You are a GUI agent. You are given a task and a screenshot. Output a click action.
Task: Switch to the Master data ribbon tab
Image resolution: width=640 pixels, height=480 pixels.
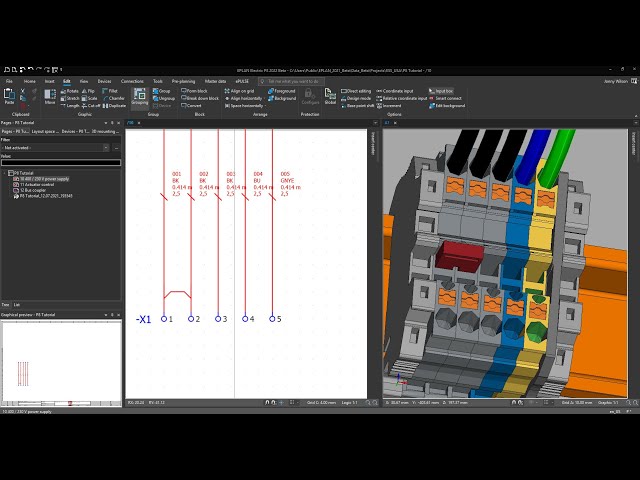[215, 81]
